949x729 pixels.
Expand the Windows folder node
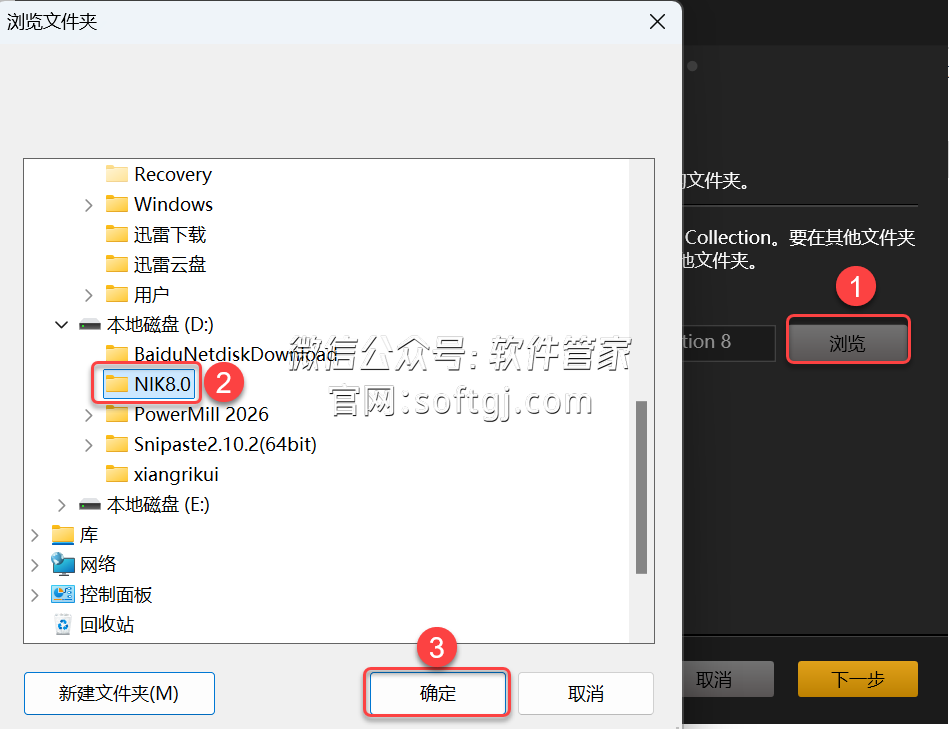click(88, 205)
